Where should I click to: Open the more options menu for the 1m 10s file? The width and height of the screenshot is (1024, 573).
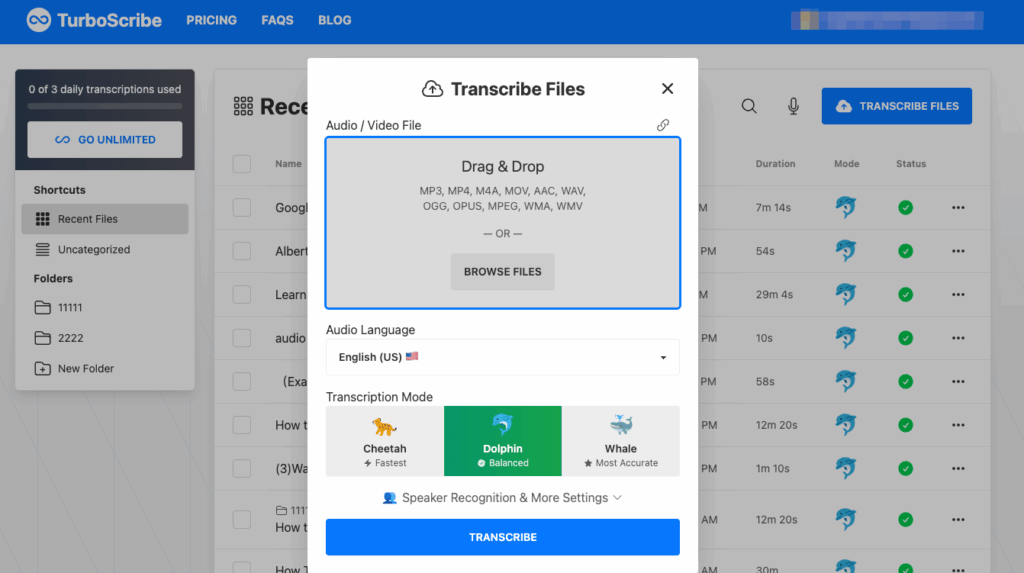[958, 468]
